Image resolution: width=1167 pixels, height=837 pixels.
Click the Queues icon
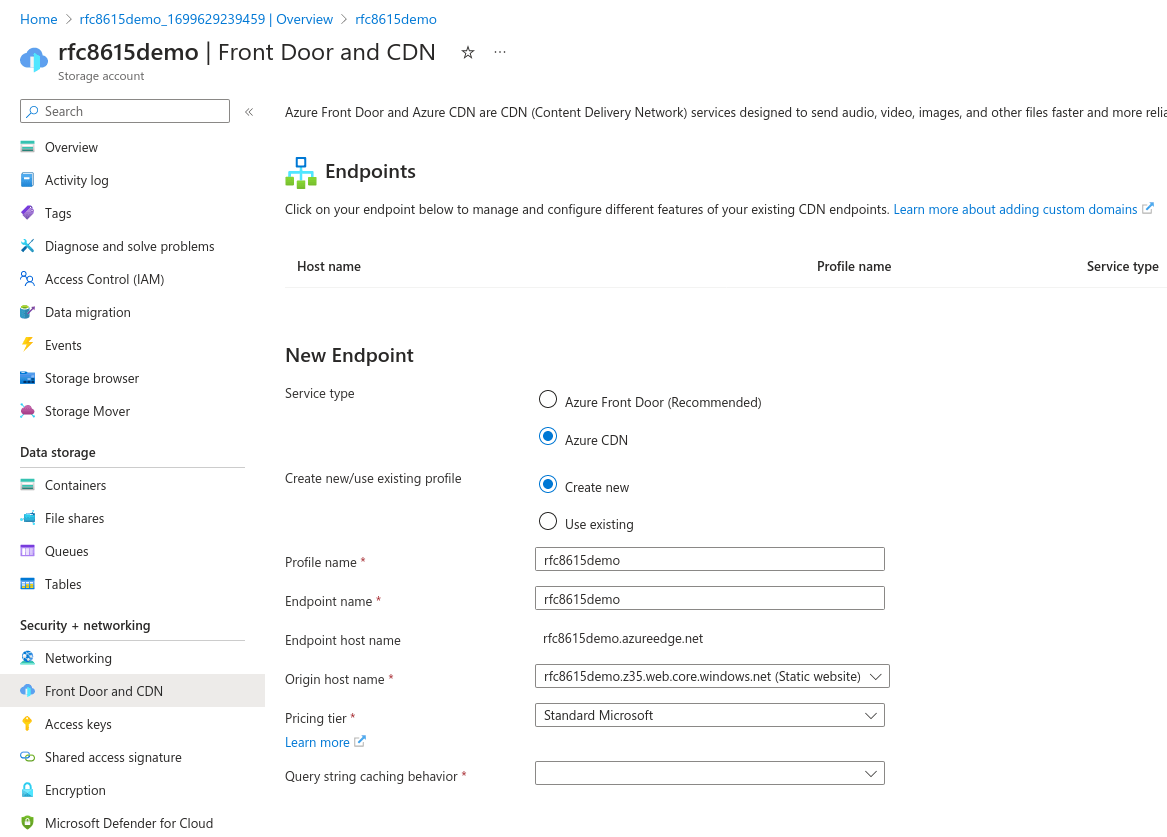click(28, 551)
